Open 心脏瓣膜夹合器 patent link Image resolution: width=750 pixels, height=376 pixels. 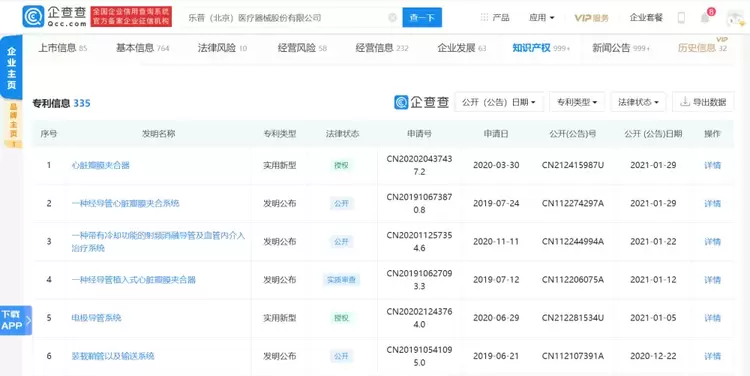[x=100, y=165]
